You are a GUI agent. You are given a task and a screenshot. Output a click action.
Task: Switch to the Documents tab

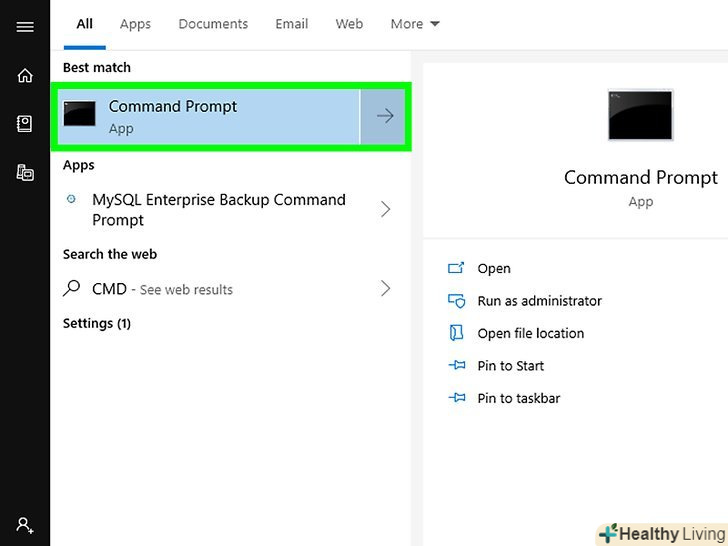click(212, 24)
